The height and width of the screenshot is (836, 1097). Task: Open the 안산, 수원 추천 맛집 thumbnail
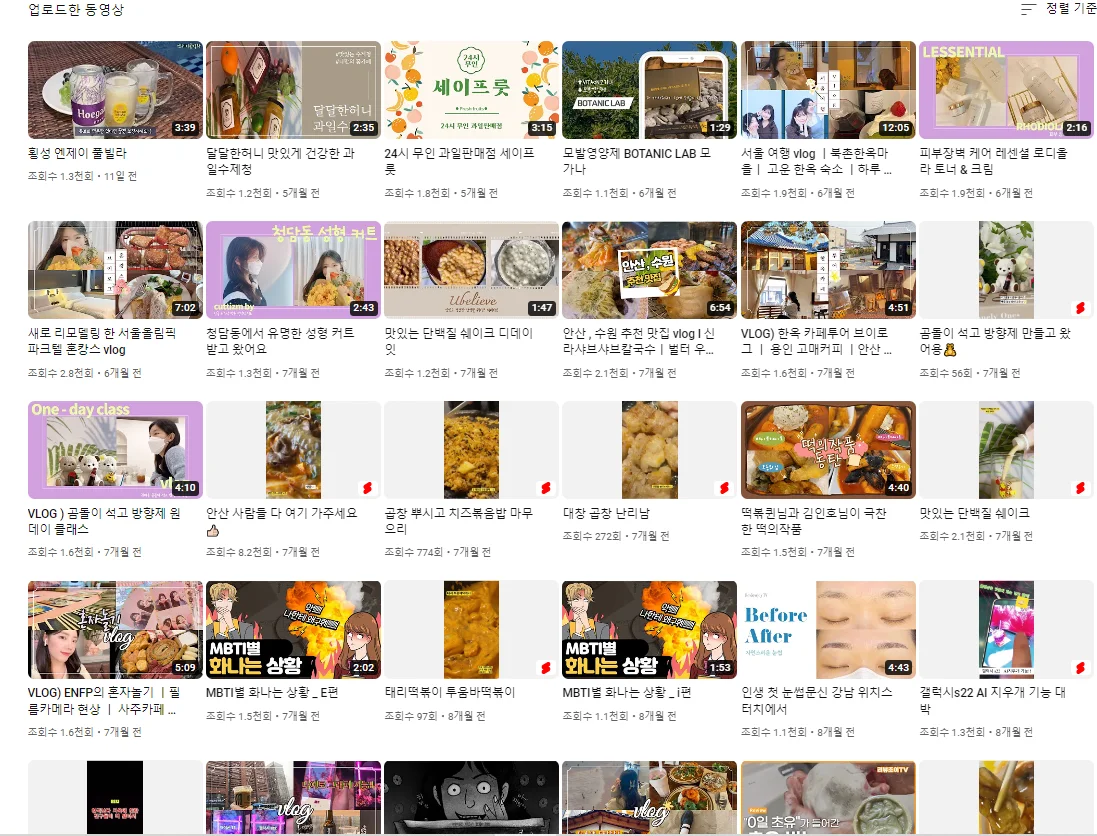(649, 270)
